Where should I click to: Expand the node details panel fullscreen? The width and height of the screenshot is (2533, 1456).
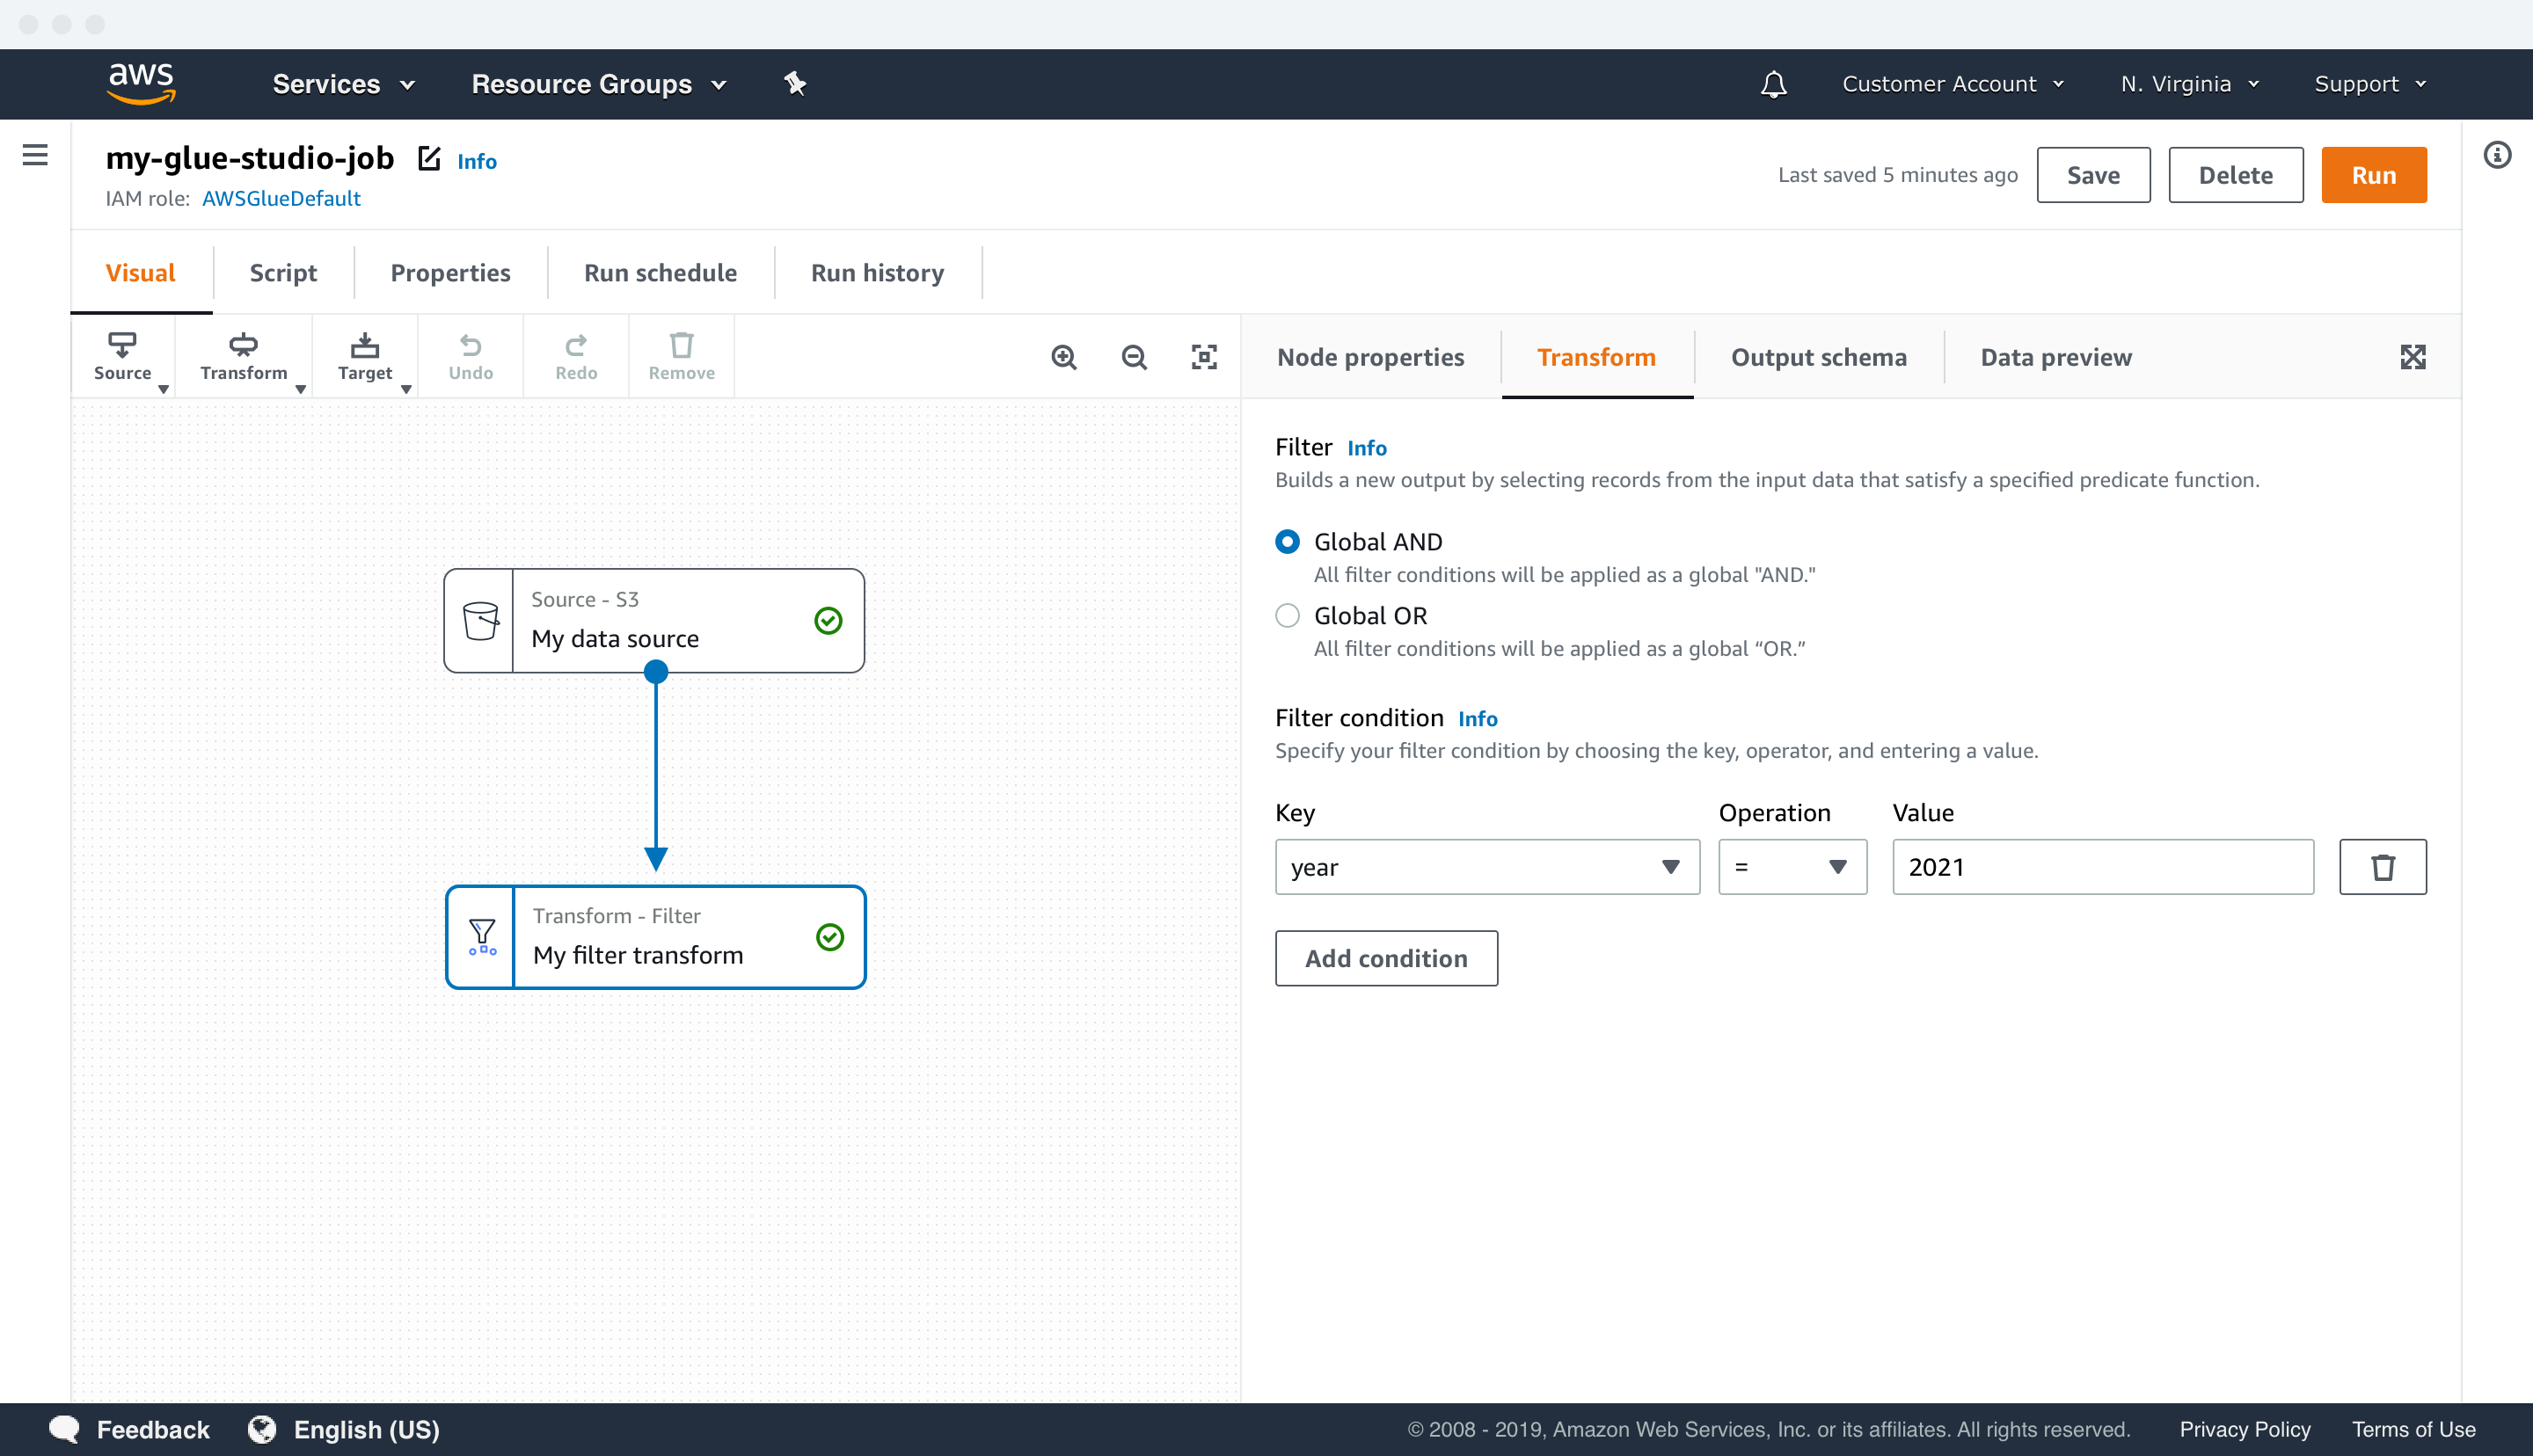2413,357
